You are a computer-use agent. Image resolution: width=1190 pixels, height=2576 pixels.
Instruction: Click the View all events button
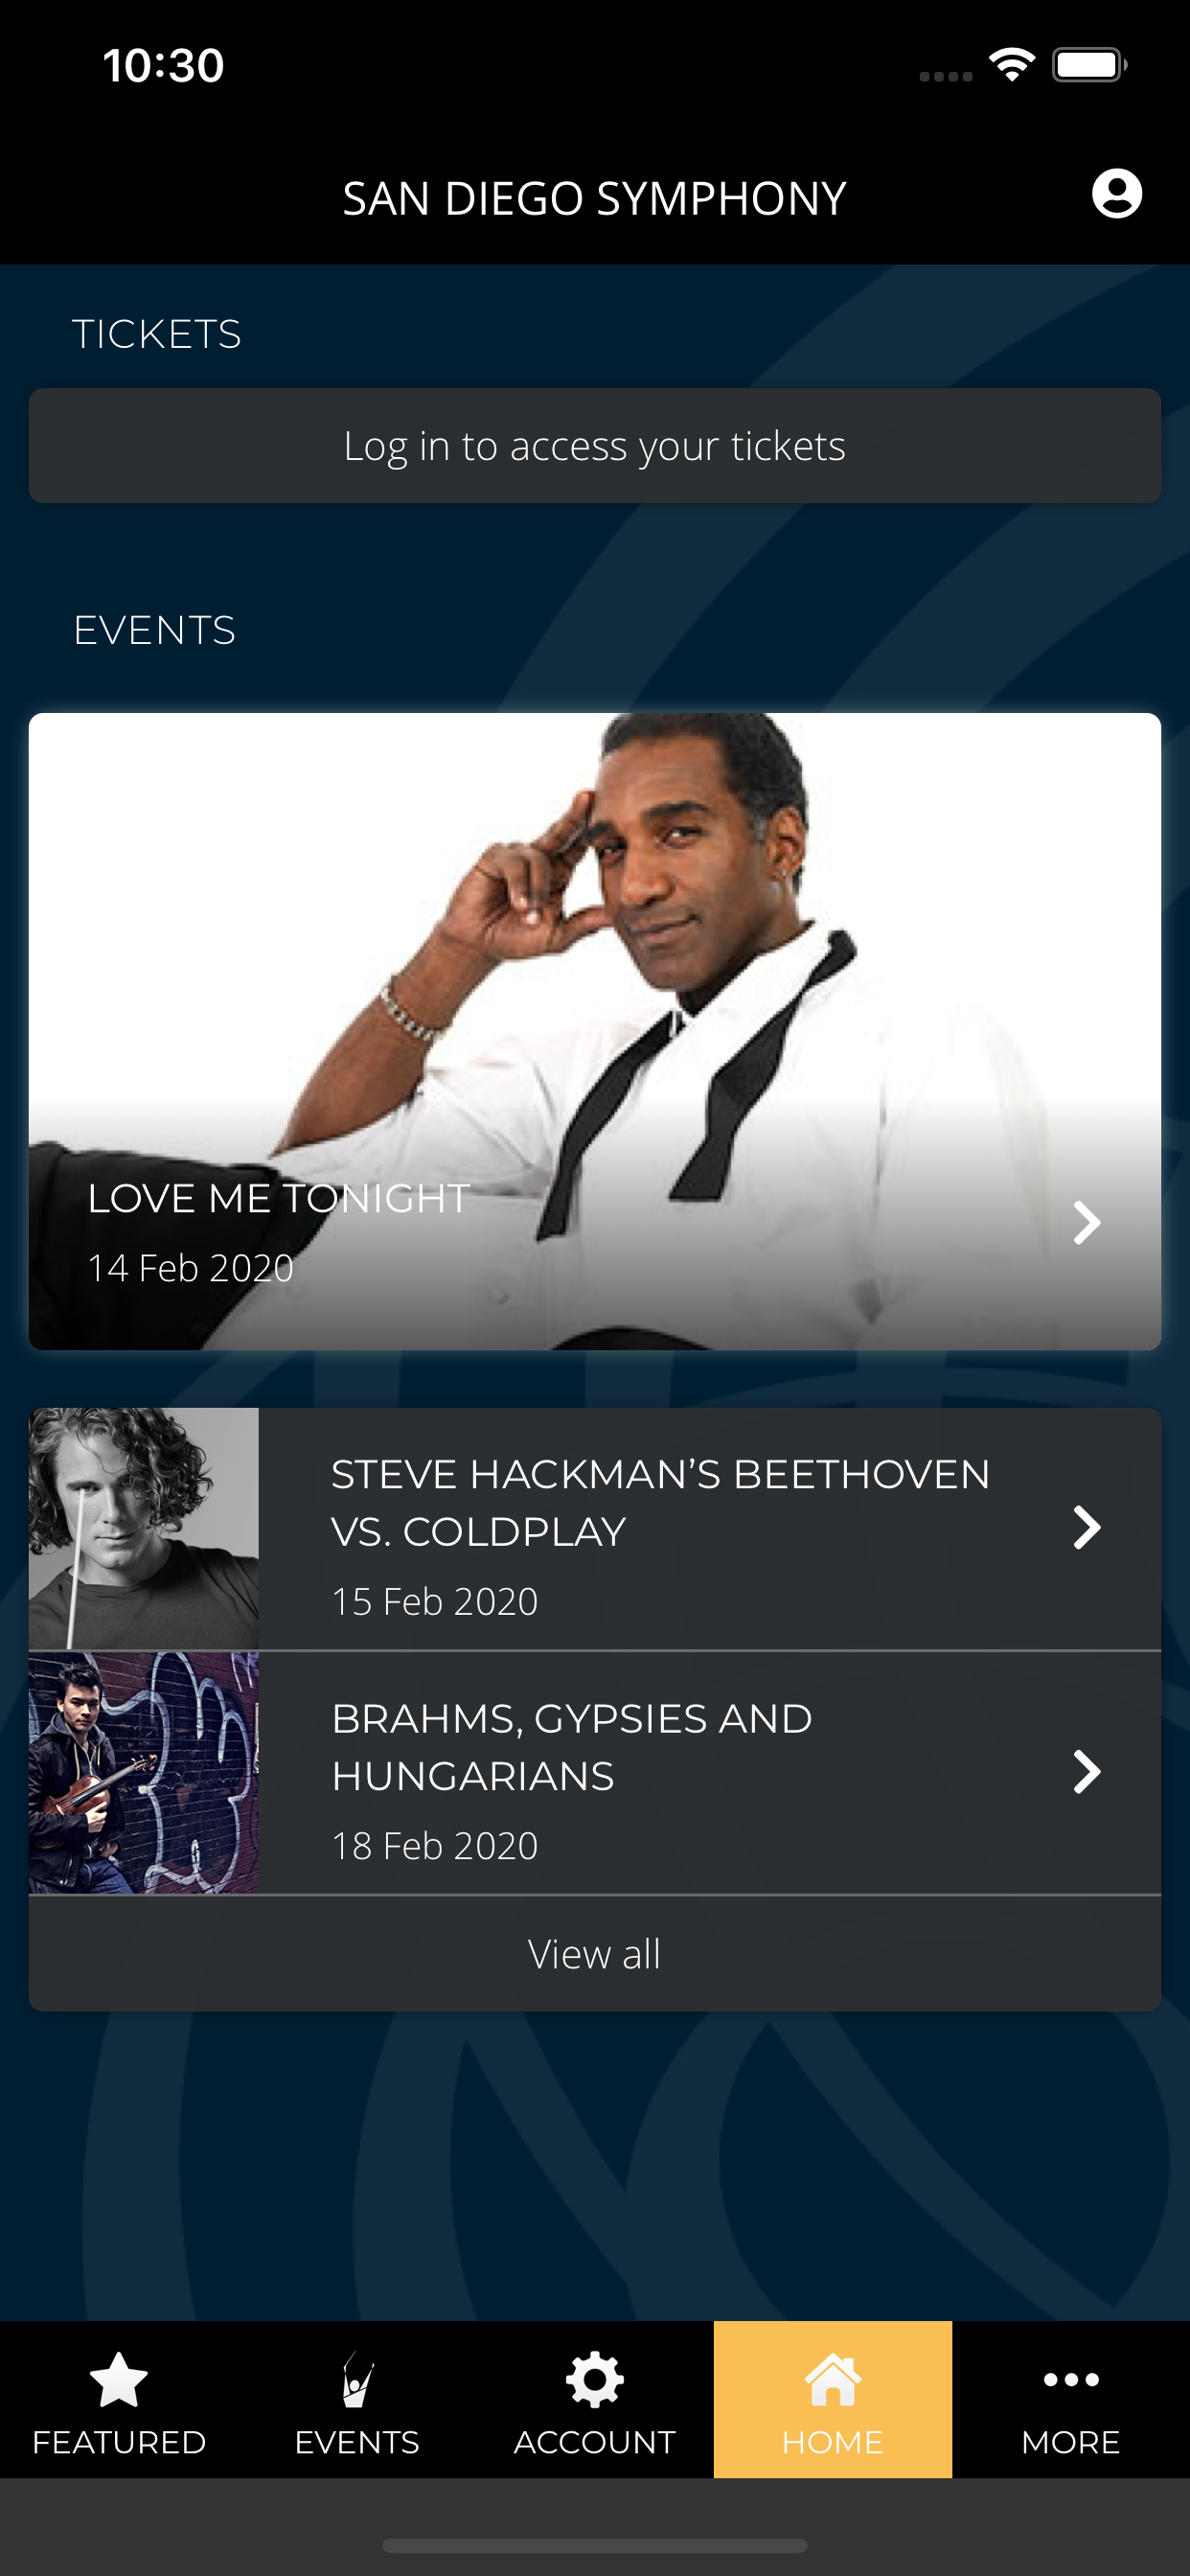tap(595, 1954)
